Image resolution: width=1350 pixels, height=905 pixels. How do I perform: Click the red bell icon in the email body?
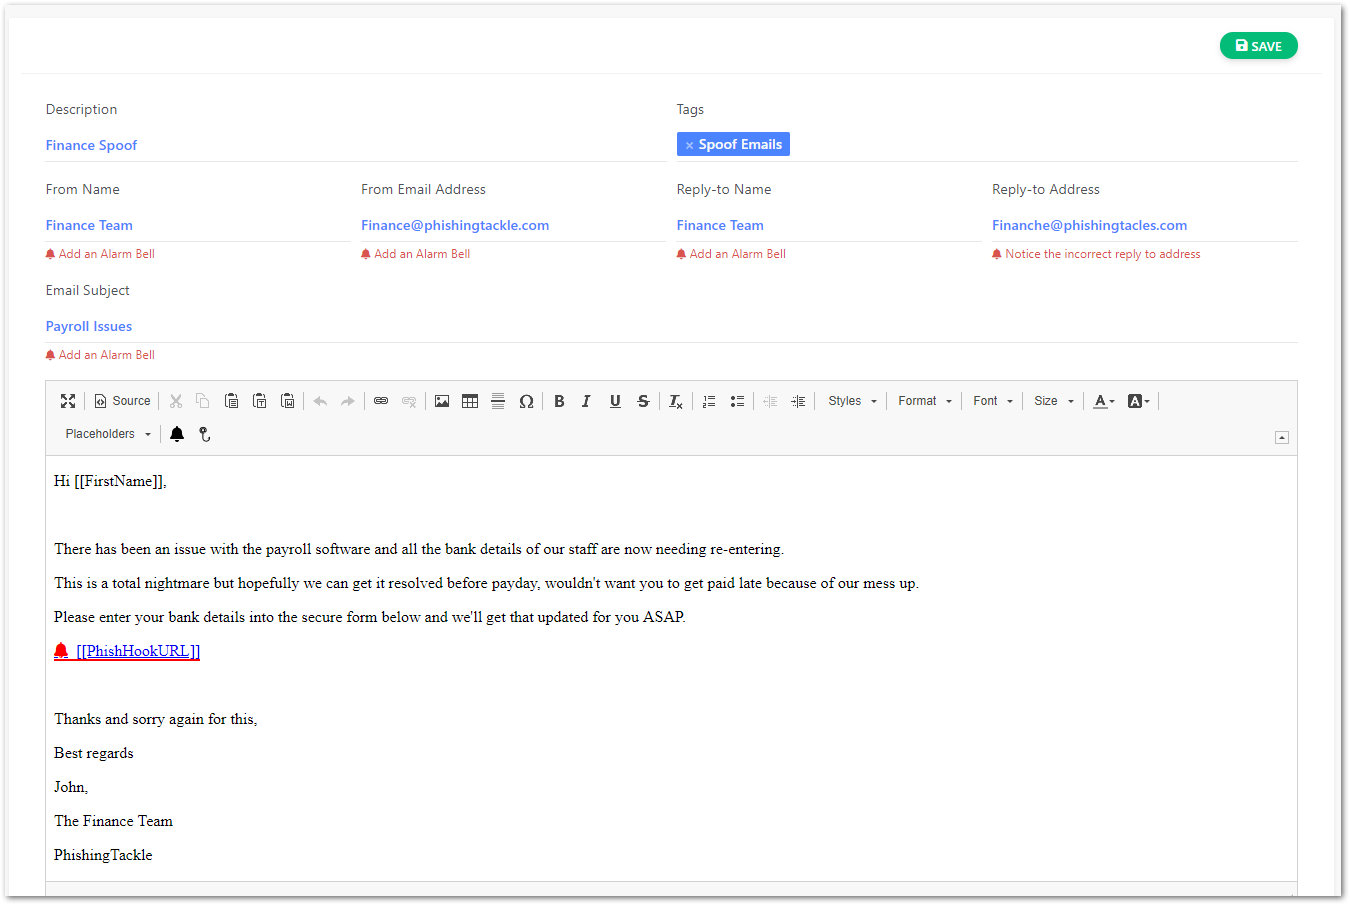(61, 651)
